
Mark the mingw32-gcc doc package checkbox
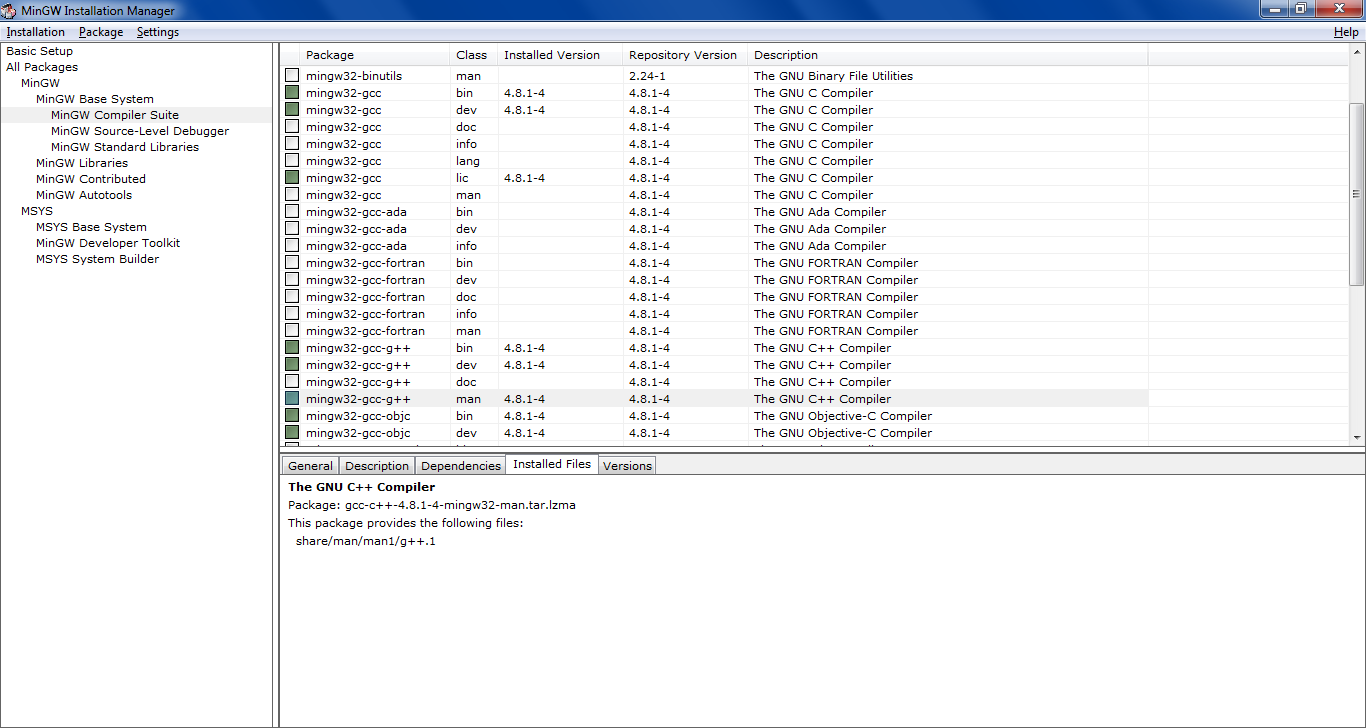(292, 127)
